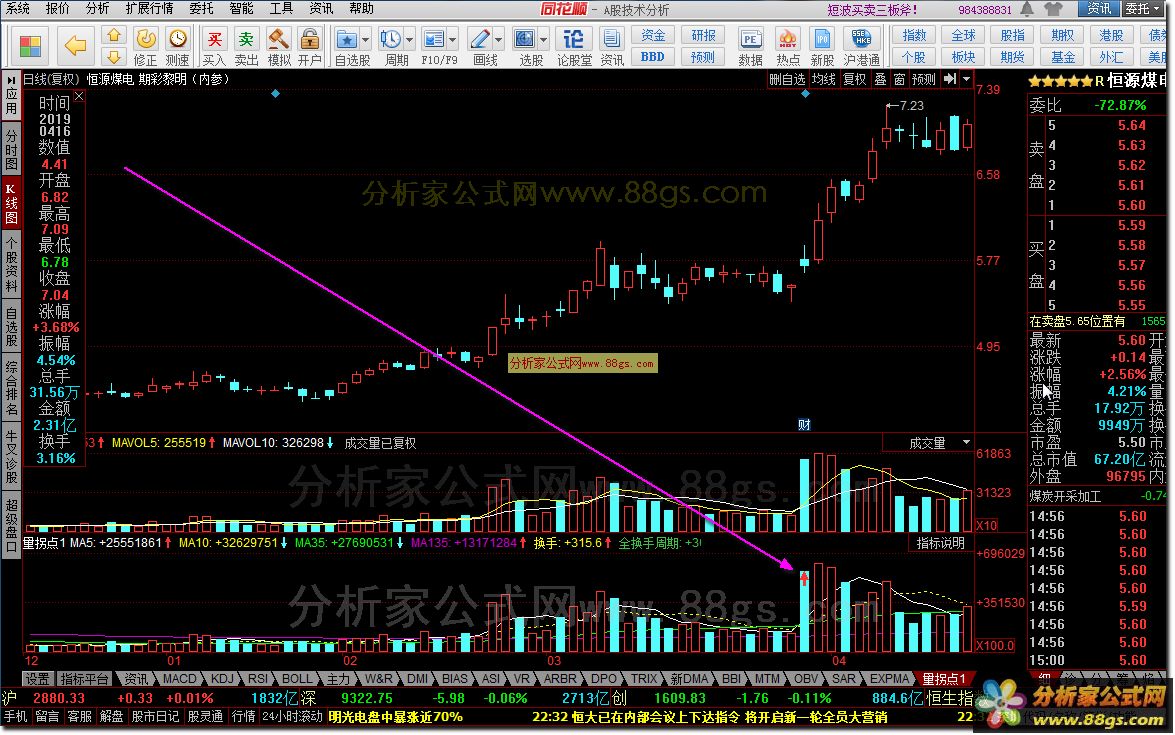Click the 指数 market button
The image size is (1175, 735).
[914, 35]
